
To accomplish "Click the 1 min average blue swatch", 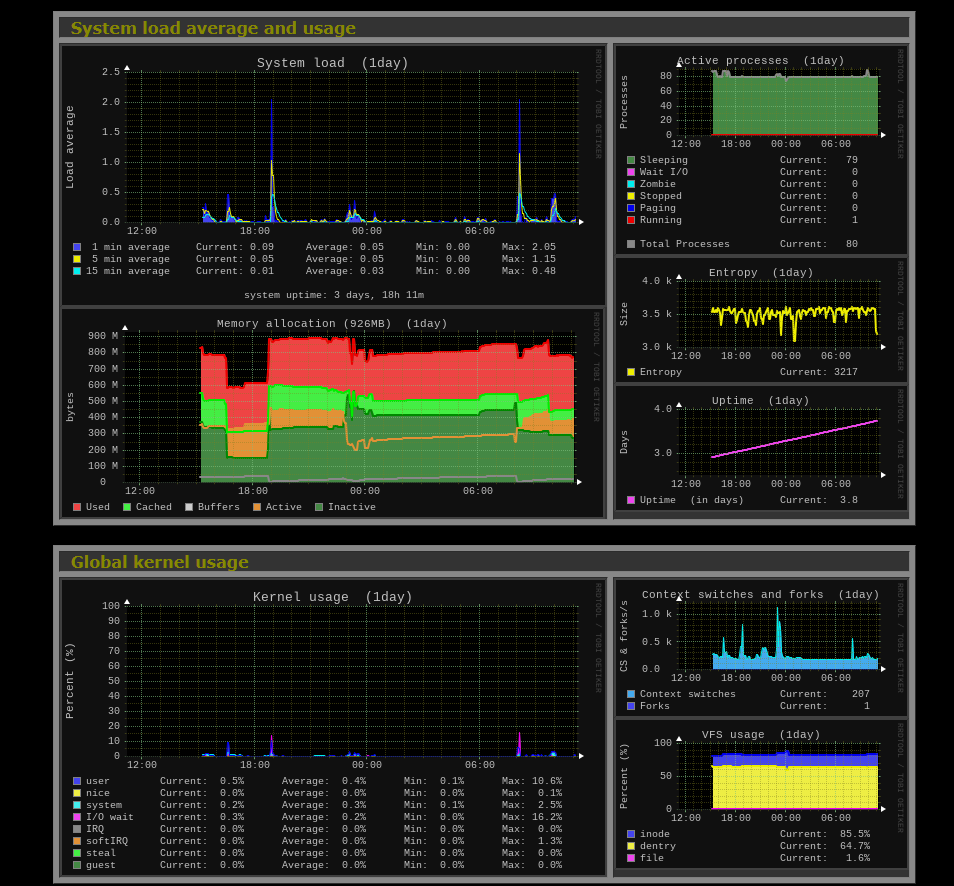I will (x=77, y=247).
